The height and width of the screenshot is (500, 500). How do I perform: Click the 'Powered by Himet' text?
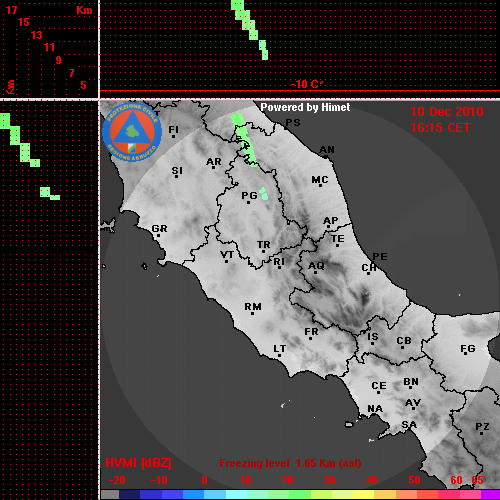coord(305,107)
